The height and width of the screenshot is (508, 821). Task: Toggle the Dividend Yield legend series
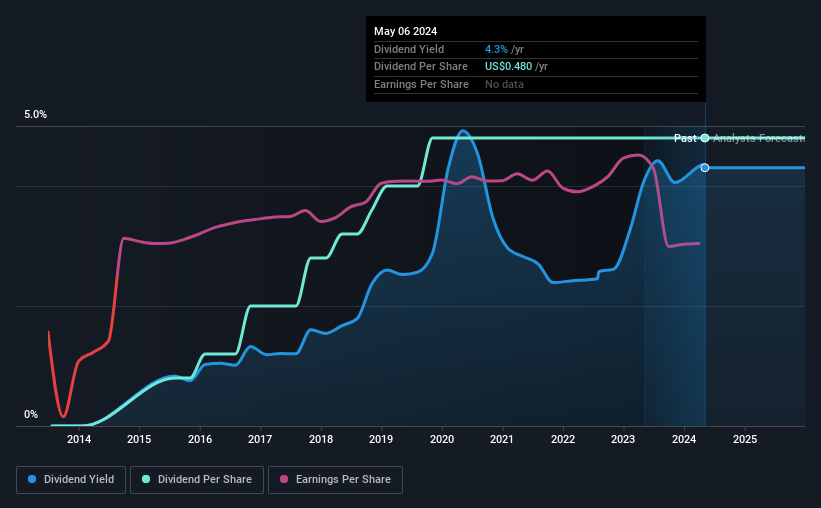tap(71, 480)
